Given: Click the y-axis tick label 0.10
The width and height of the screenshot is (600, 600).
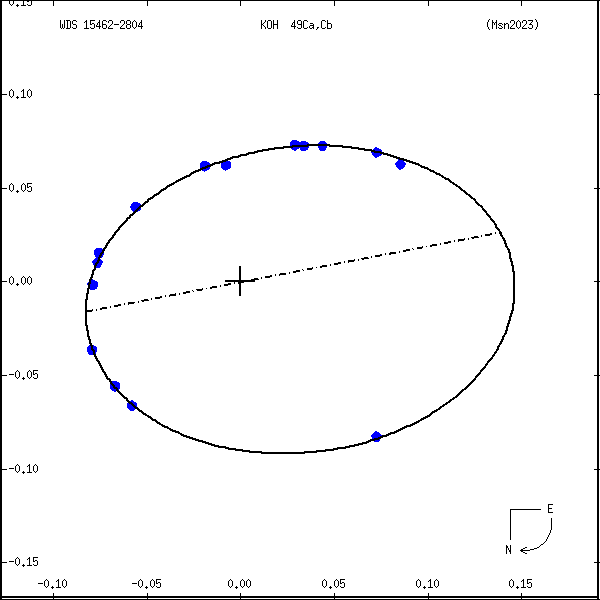Looking at the screenshot, I should 20,94.
